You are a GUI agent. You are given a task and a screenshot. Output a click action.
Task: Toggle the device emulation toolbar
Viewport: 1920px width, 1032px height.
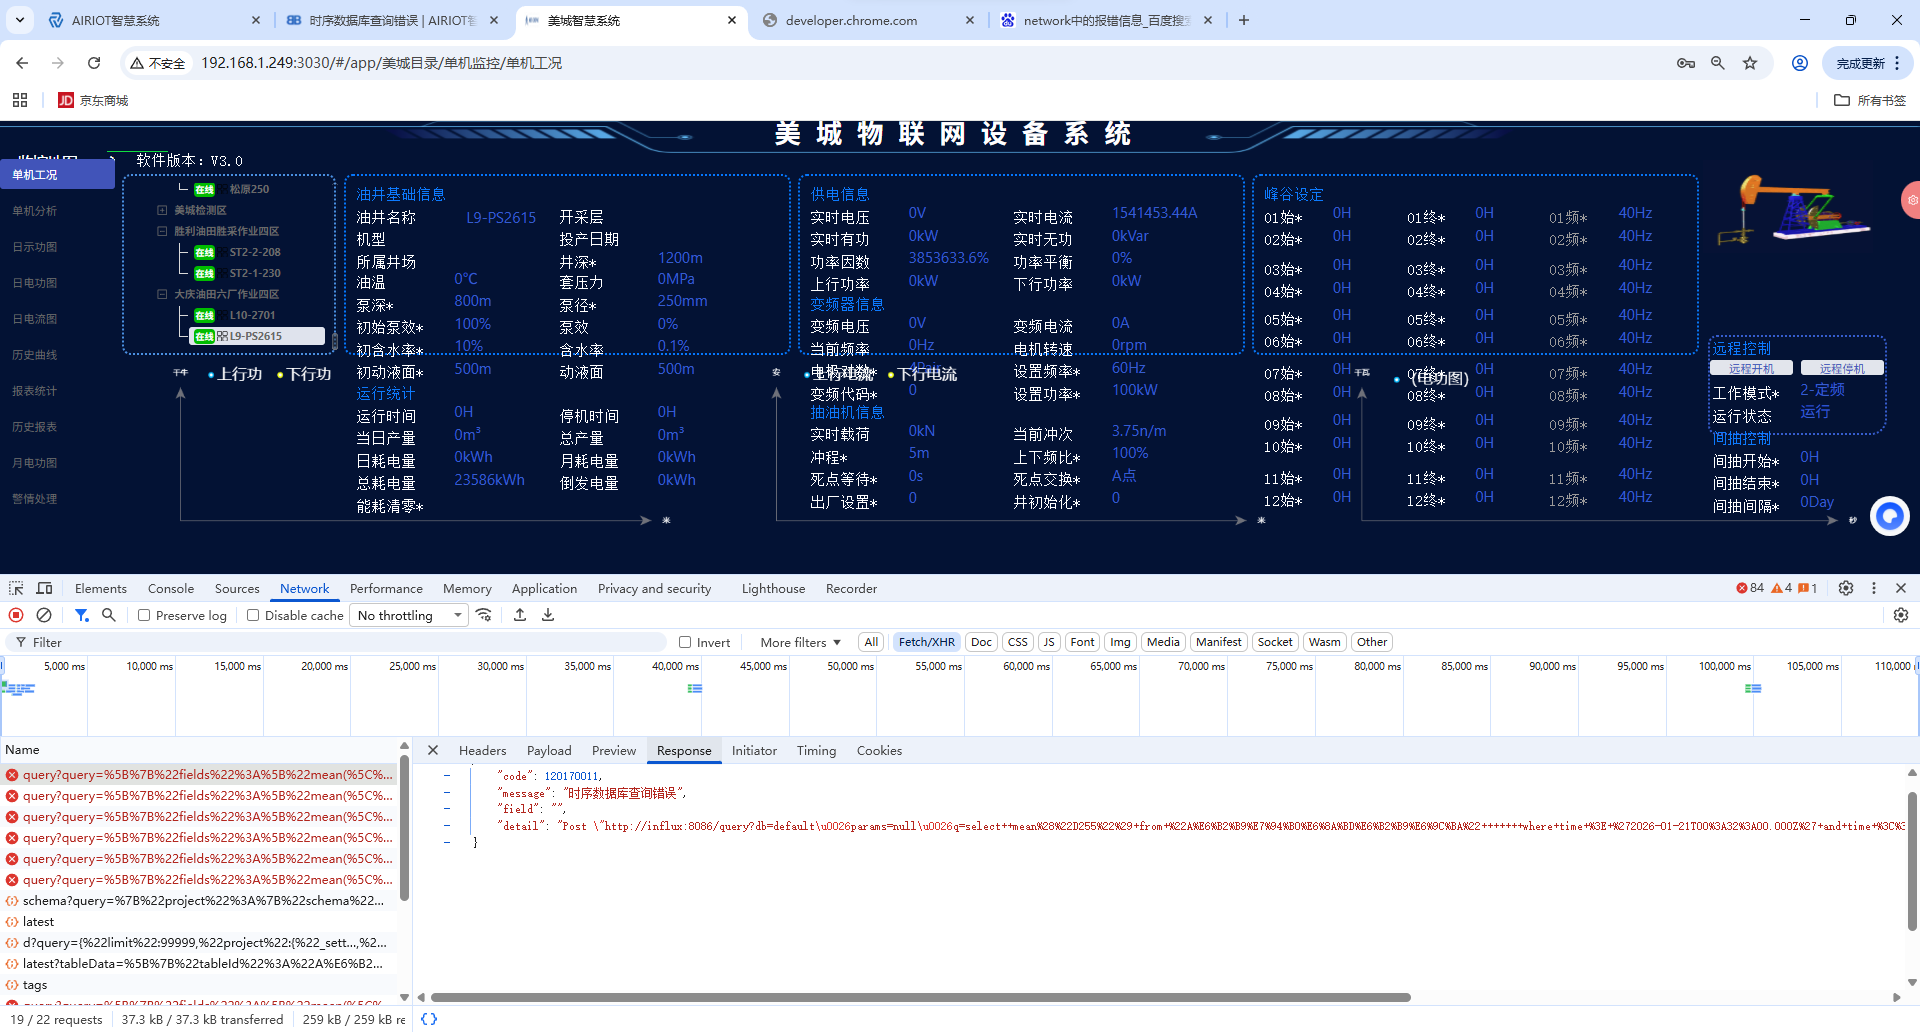[x=44, y=588]
